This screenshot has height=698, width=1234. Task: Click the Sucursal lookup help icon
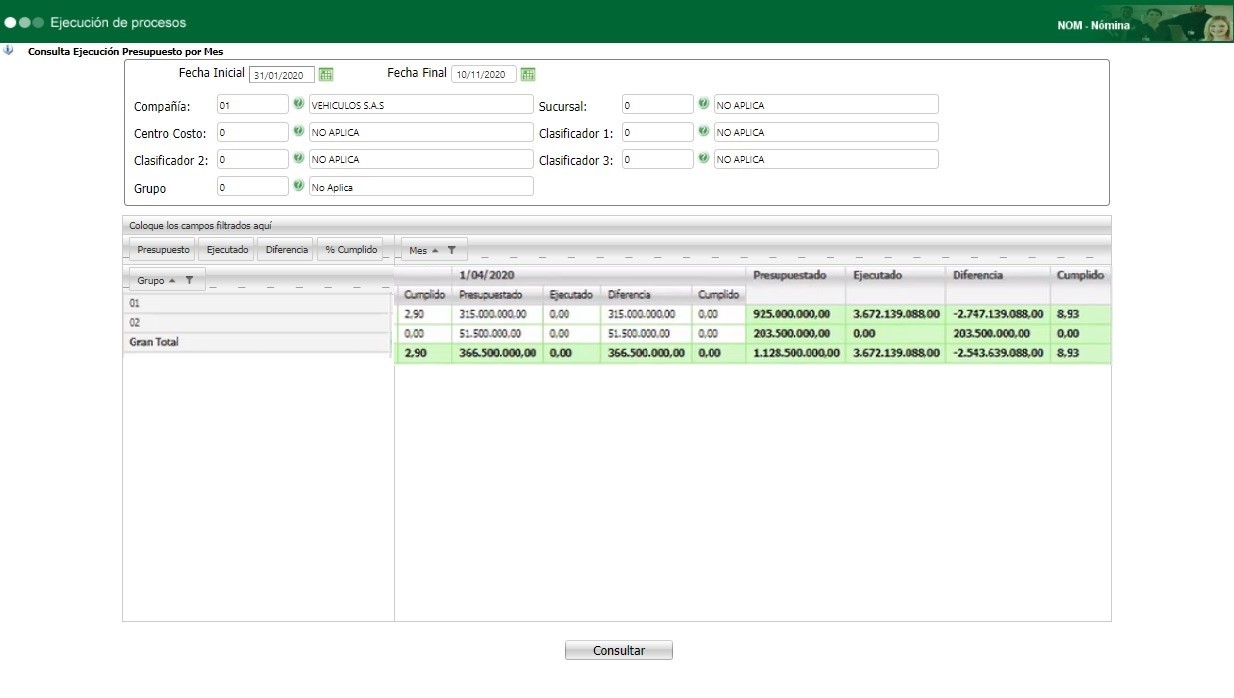pos(704,104)
